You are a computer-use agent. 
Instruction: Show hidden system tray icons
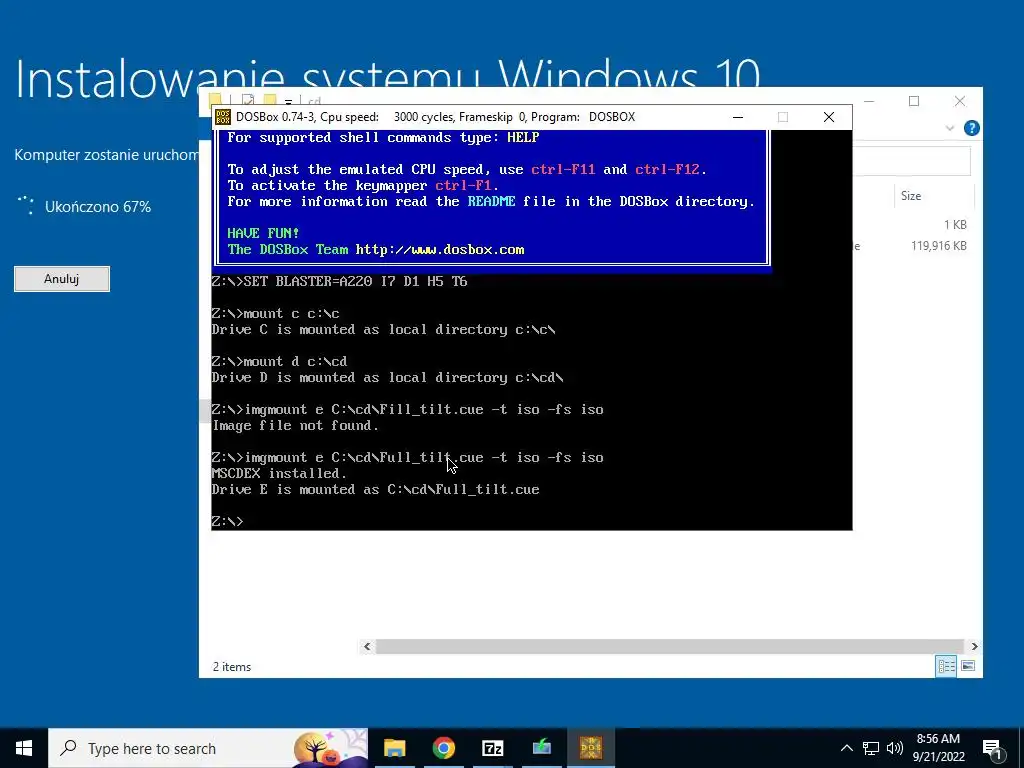(846, 748)
